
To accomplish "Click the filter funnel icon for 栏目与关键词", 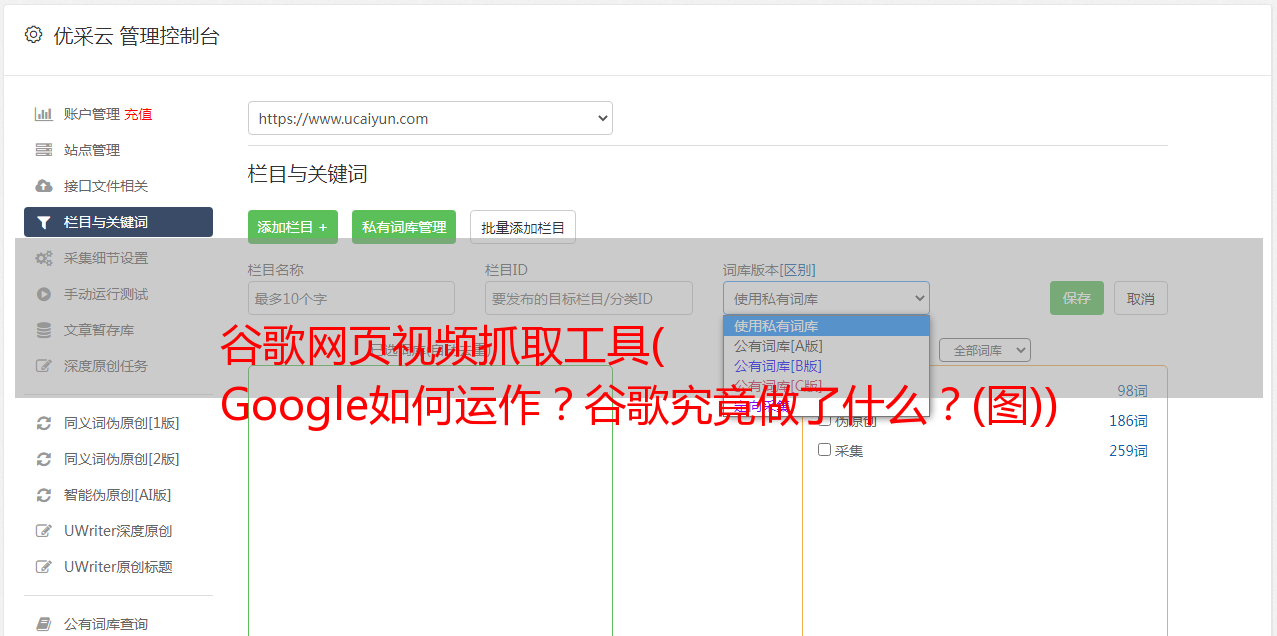I will [x=44, y=222].
